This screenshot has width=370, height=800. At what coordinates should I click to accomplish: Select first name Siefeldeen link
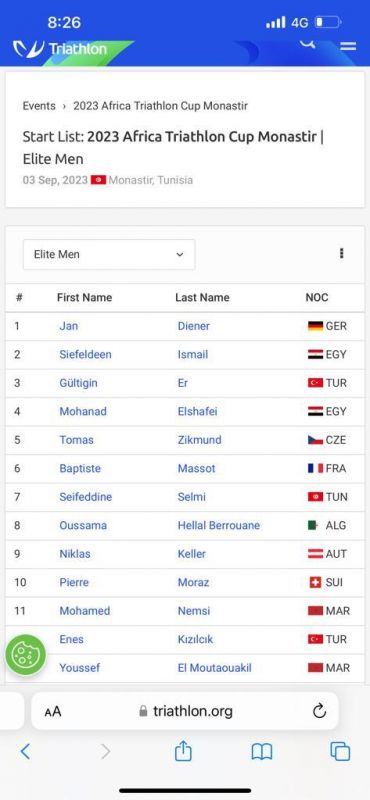(85, 355)
